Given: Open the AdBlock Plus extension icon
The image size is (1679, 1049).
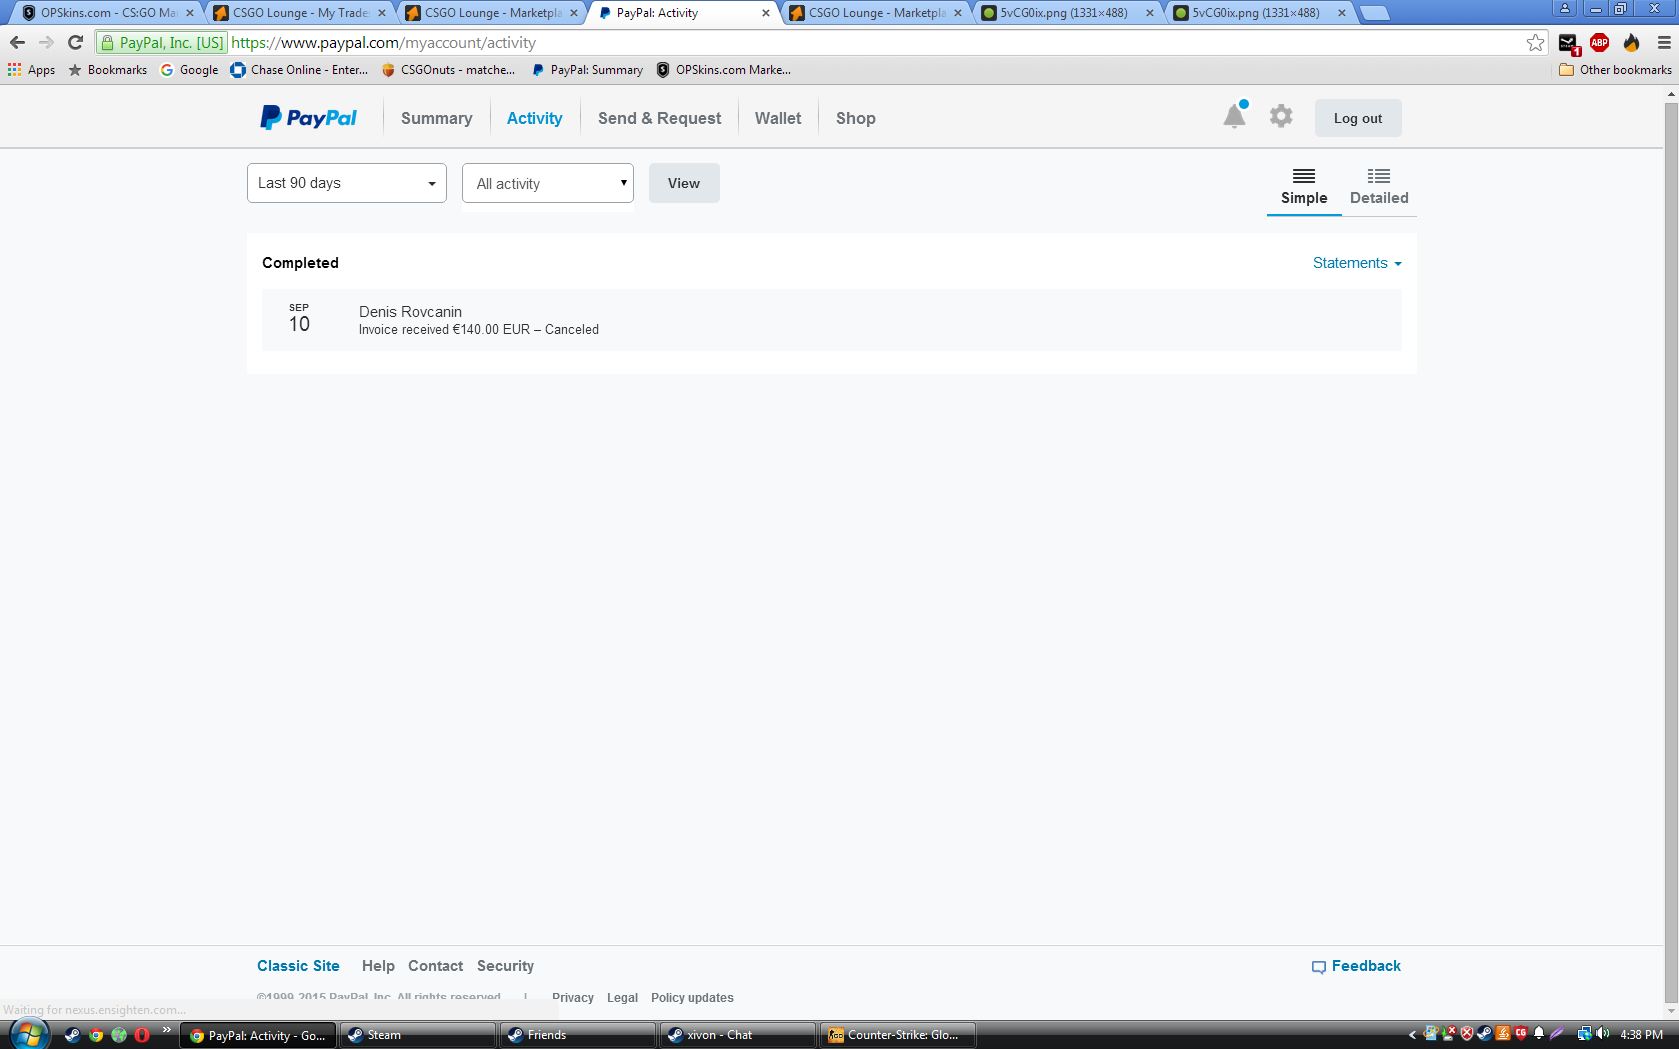Looking at the screenshot, I should coord(1599,42).
